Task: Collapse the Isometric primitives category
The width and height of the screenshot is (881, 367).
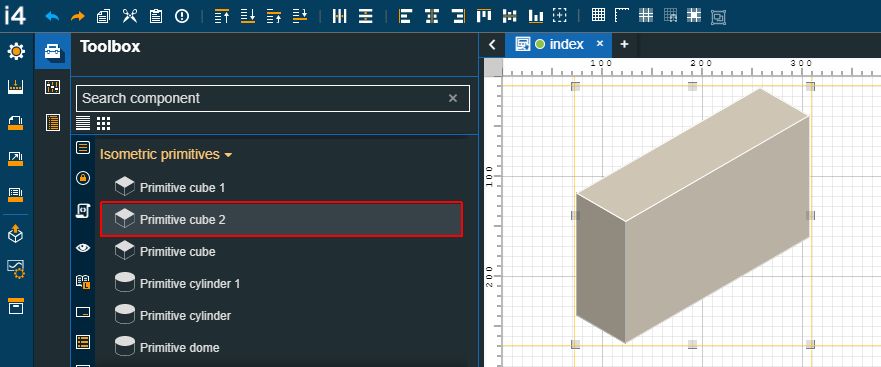Action: pyautogui.click(x=166, y=155)
